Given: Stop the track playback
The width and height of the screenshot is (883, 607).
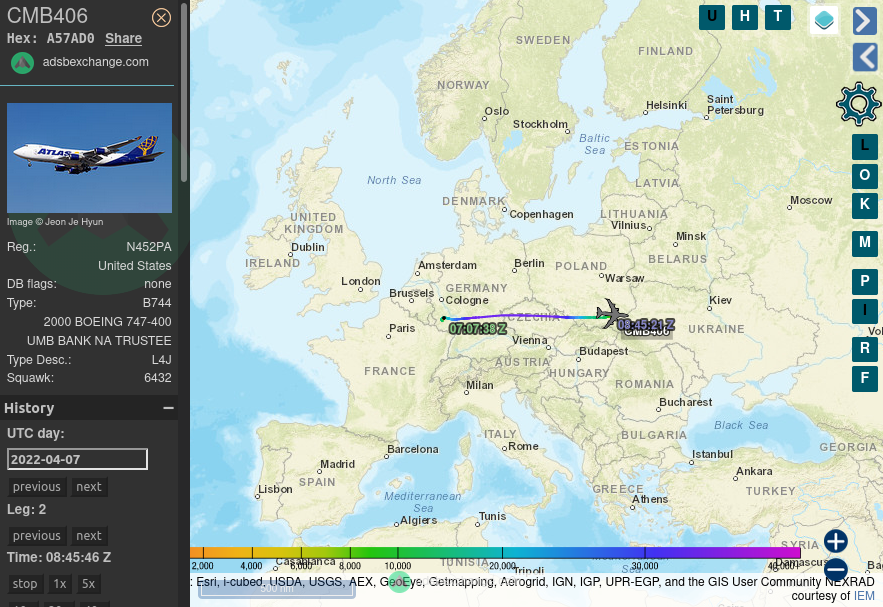Looking at the screenshot, I should click(25, 584).
